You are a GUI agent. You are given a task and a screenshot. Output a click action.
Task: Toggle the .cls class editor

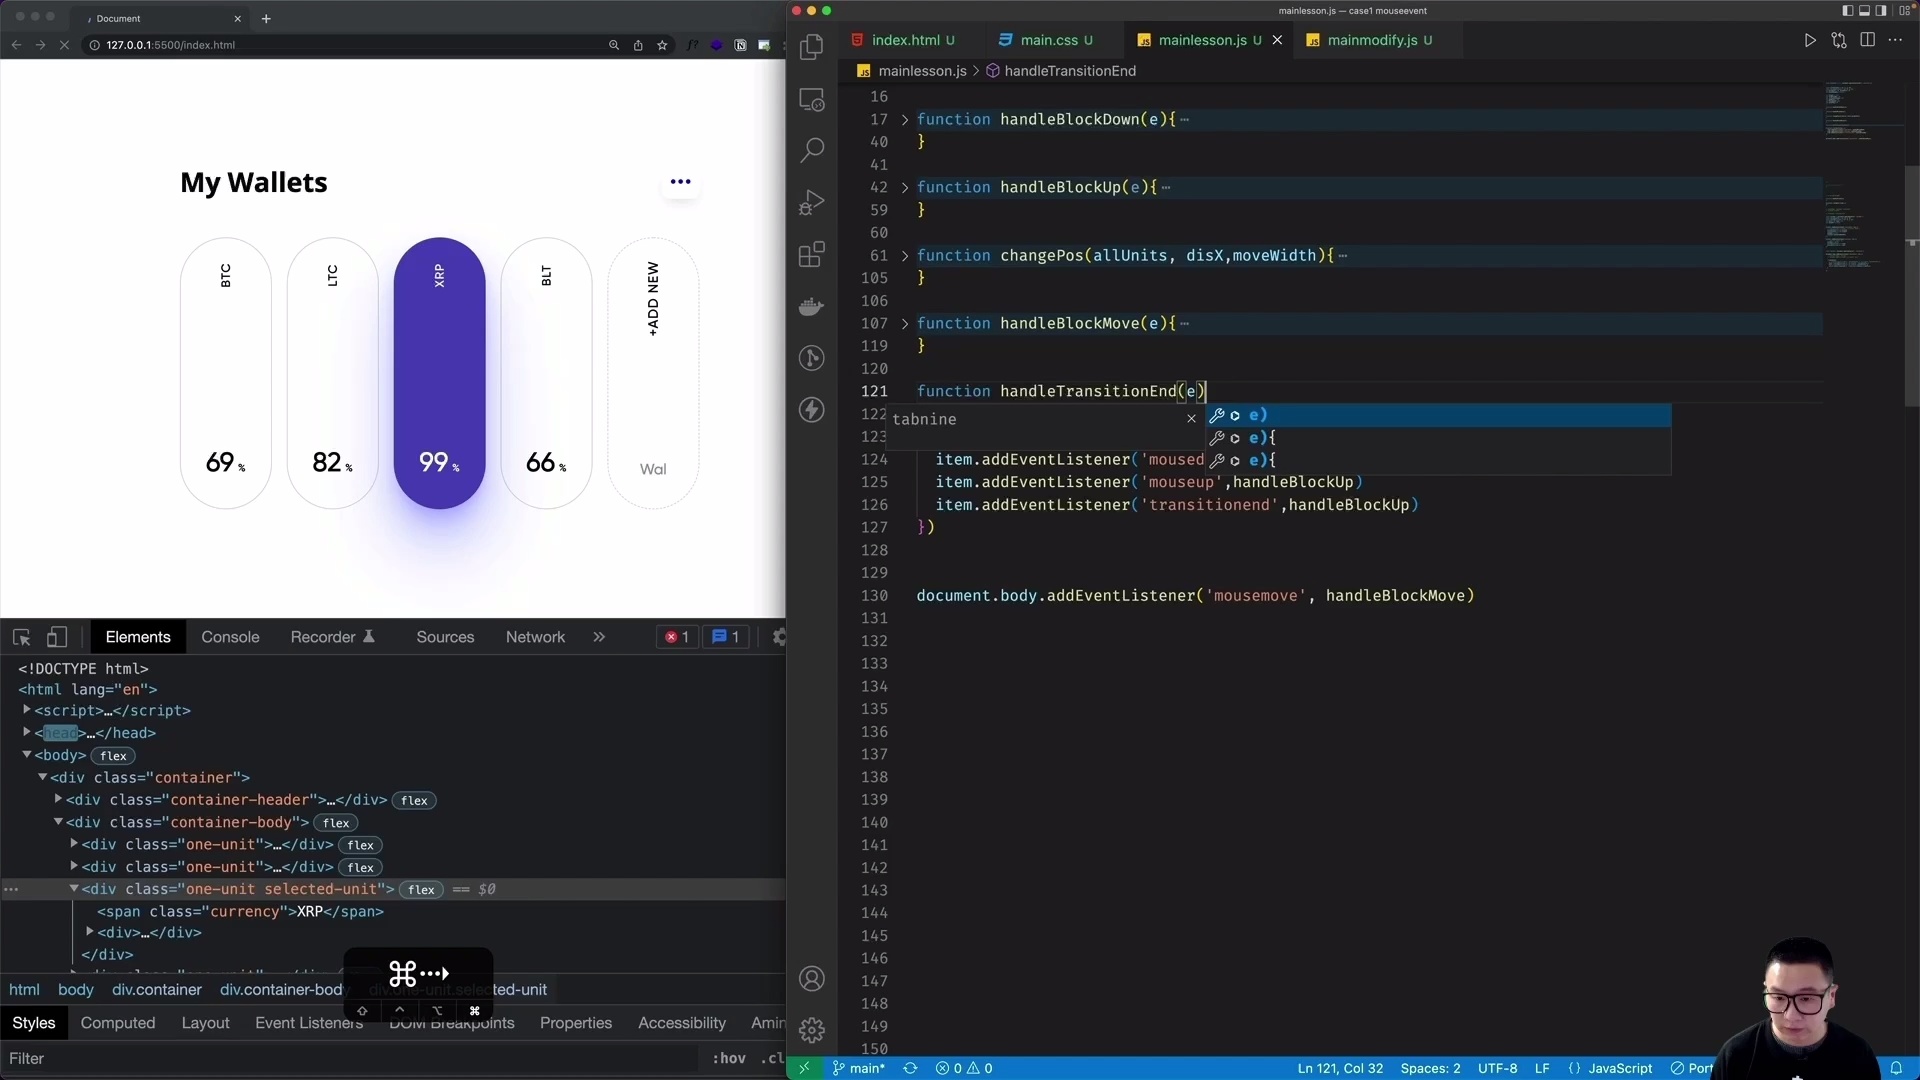tap(770, 1058)
